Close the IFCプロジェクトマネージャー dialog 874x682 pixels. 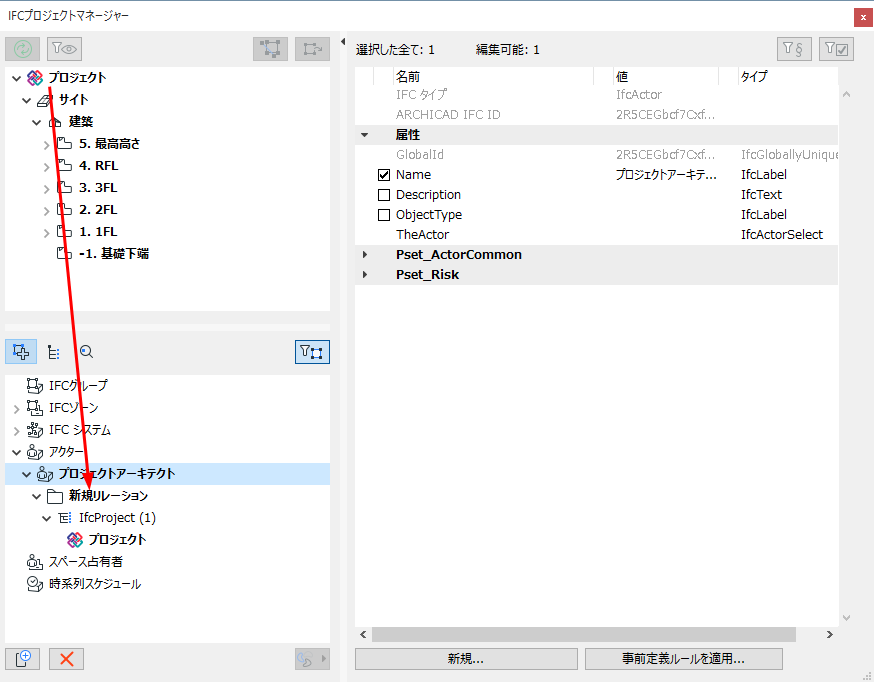[x=863, y=17]
